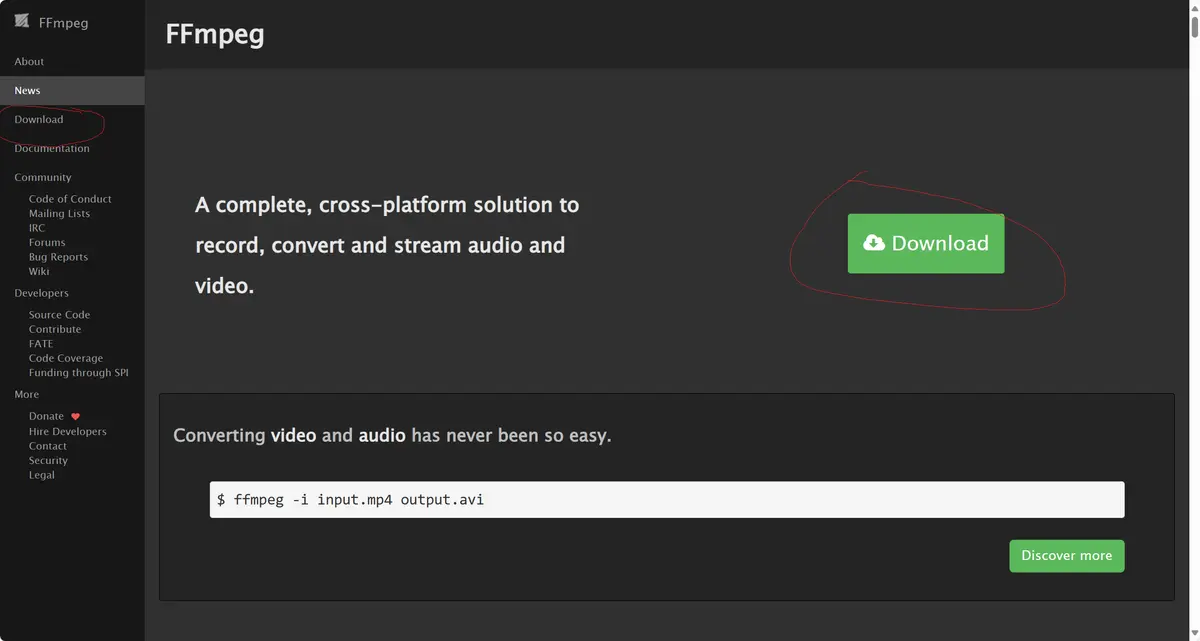This screenshot has width=1200, height=641.
Task: Open the Contribute link
Action: pos(55,329)
